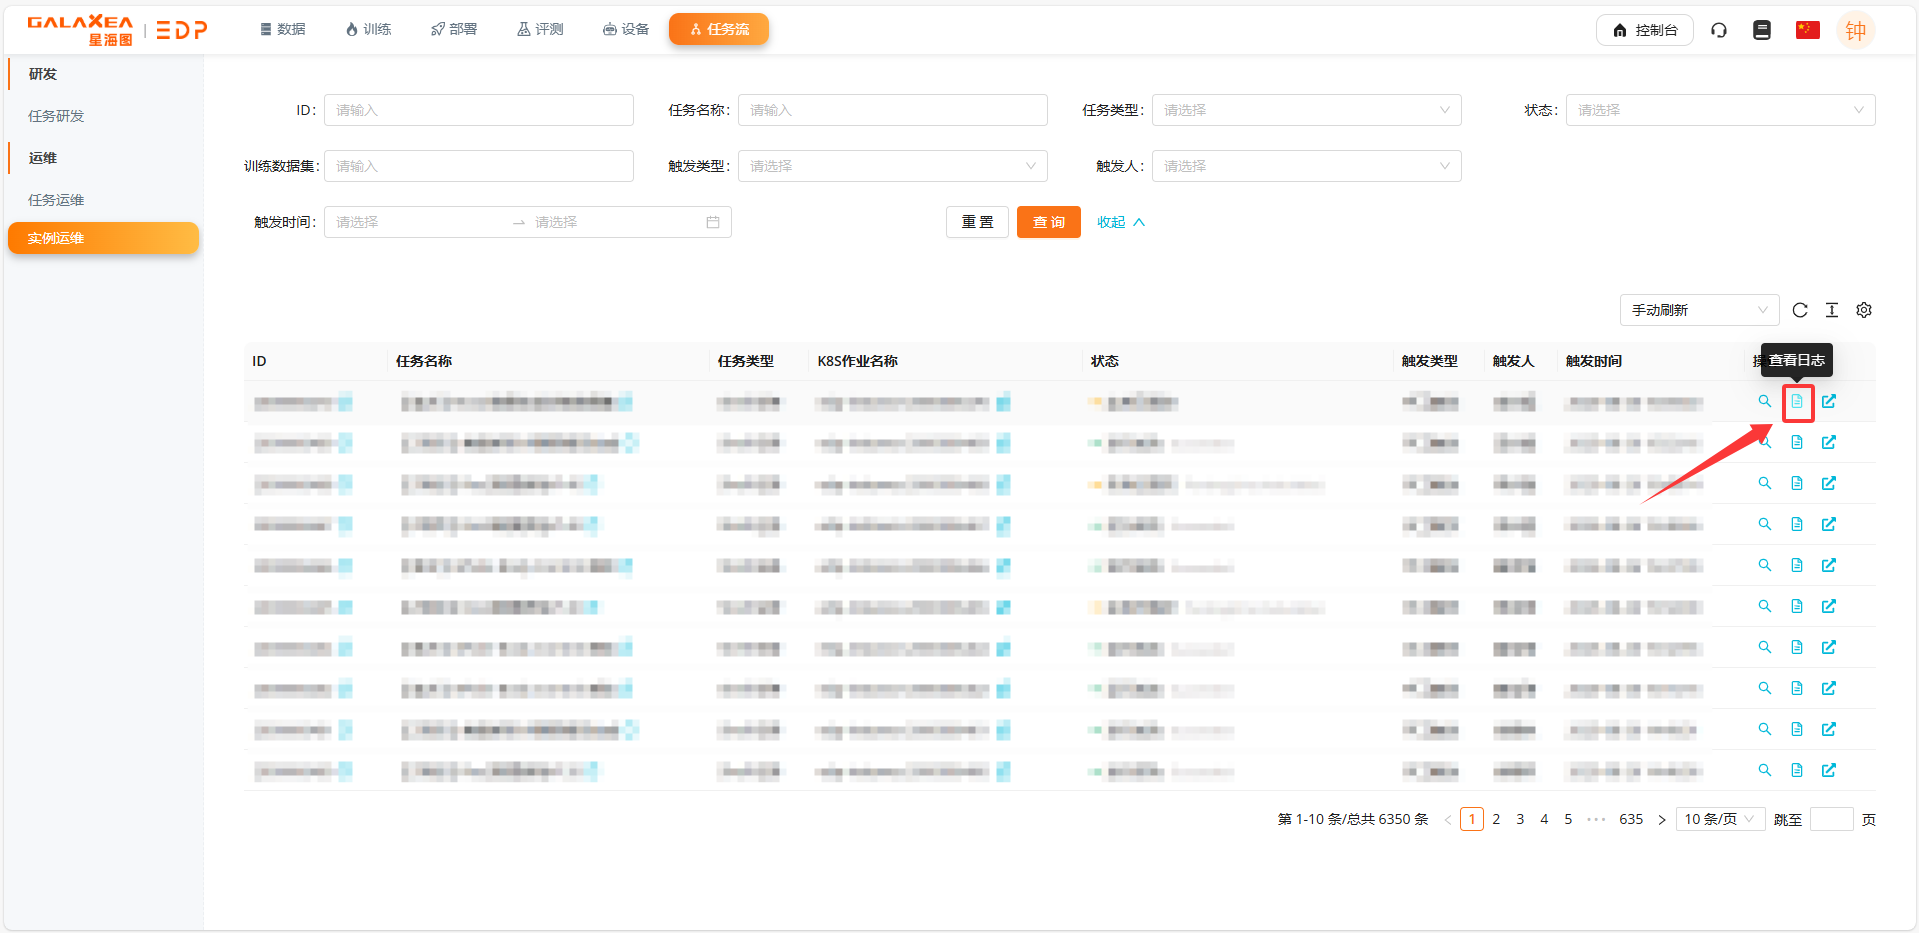This screenshot has width=1919, height=933.
Task: Click the magnifier detail icon in first row
Action: 1765,402
